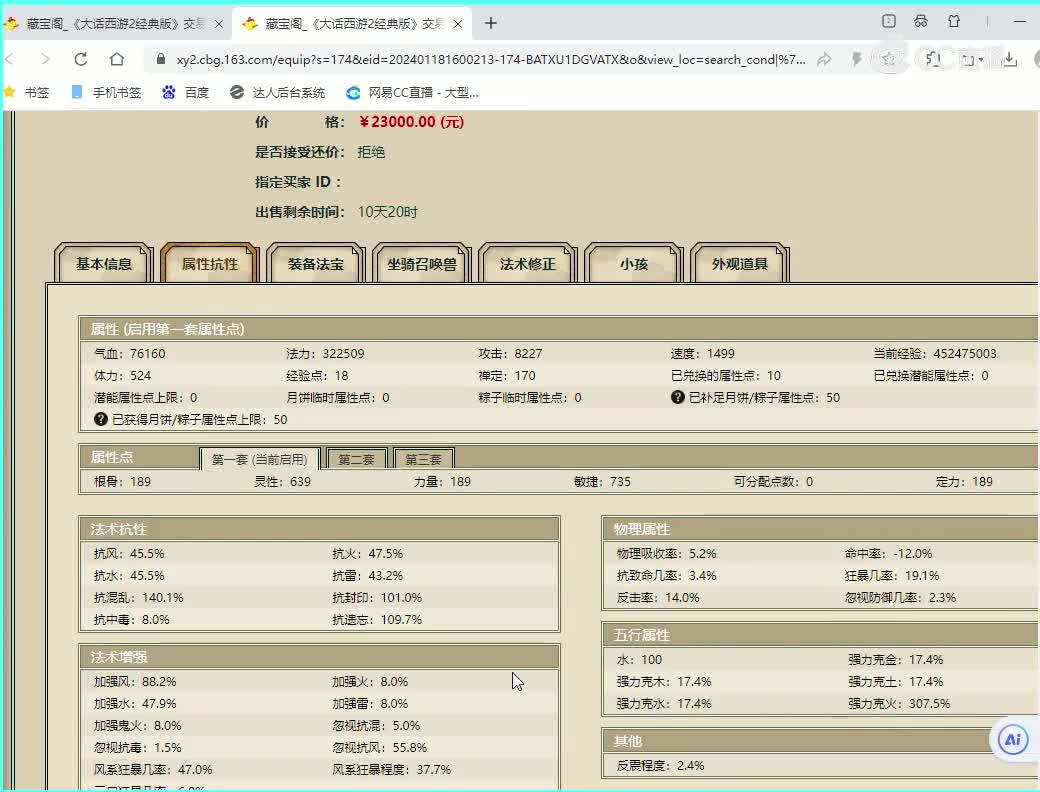Close the first 藏宝阁 tab

(219, 24)
